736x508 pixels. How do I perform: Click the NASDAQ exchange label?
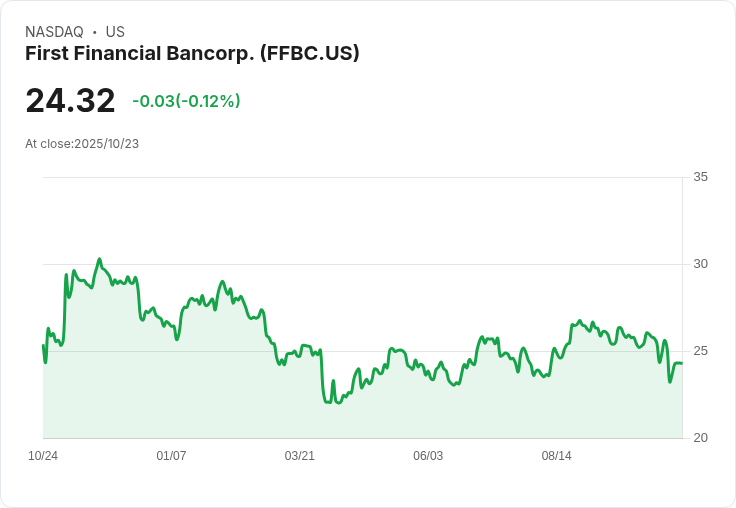click(54, 32)
